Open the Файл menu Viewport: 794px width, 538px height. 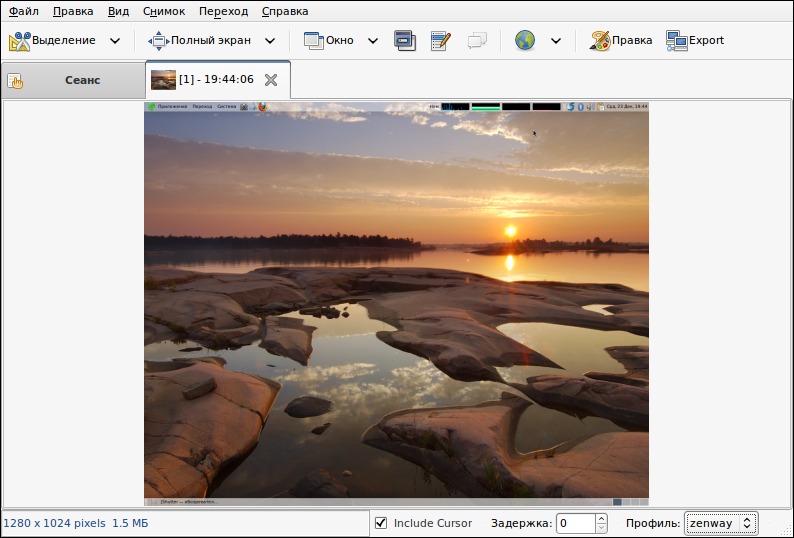coord(24,11)
